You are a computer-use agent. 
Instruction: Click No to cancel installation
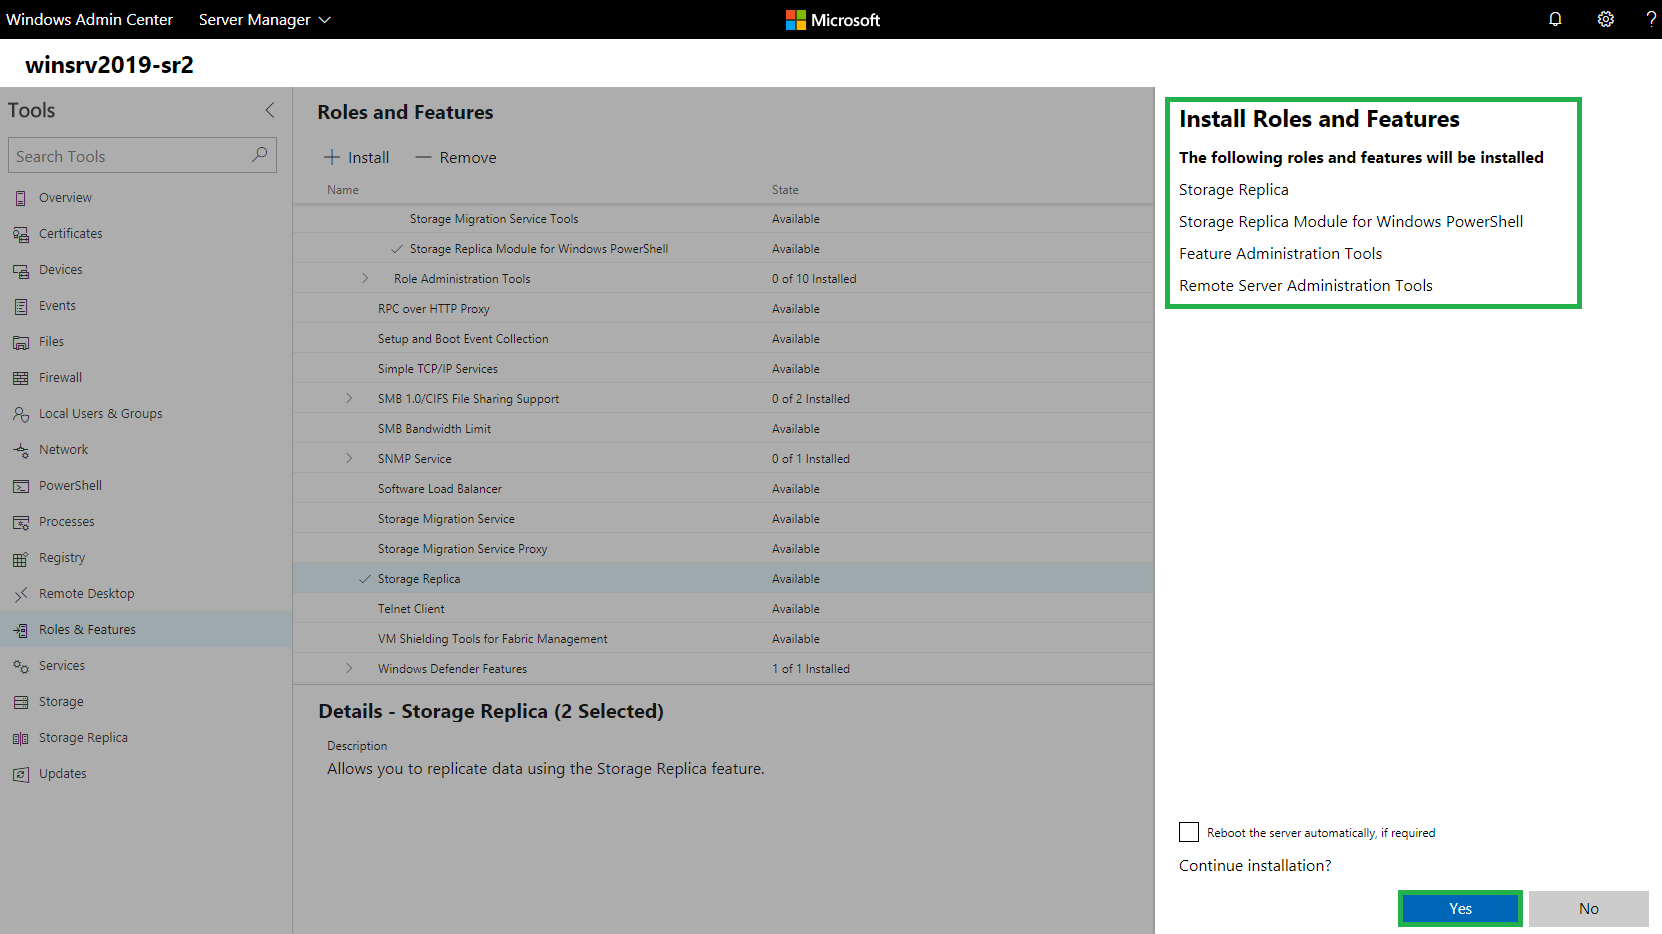[x=1588, y=908]
